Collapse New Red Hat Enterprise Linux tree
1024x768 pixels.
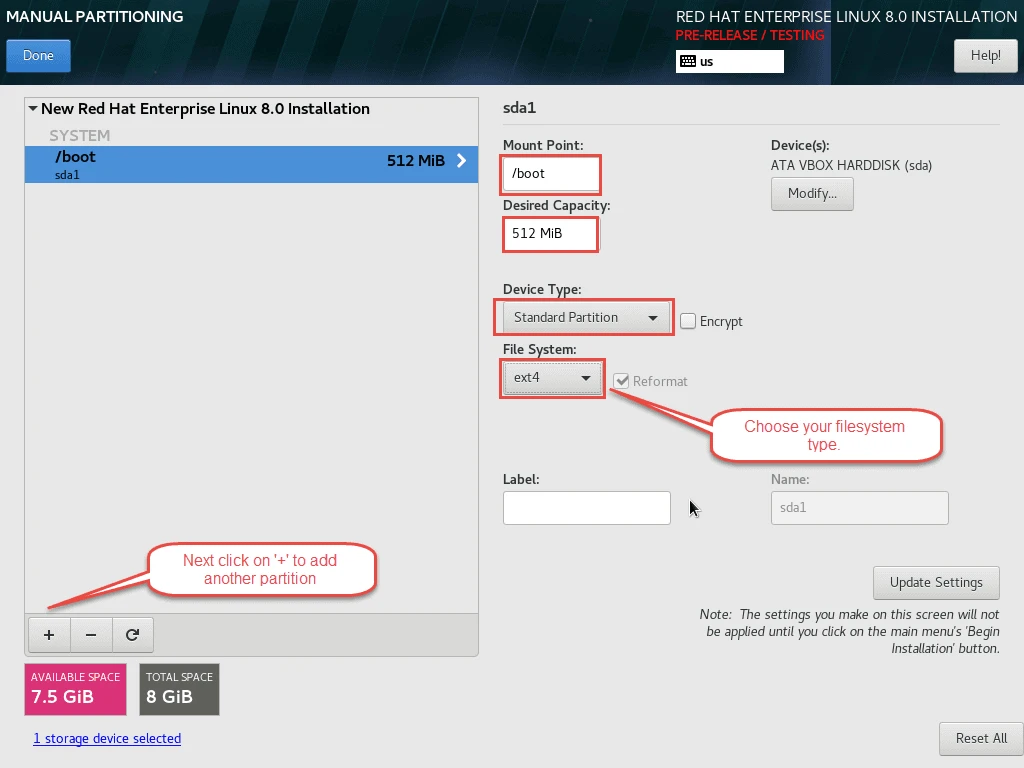[33, 109]
